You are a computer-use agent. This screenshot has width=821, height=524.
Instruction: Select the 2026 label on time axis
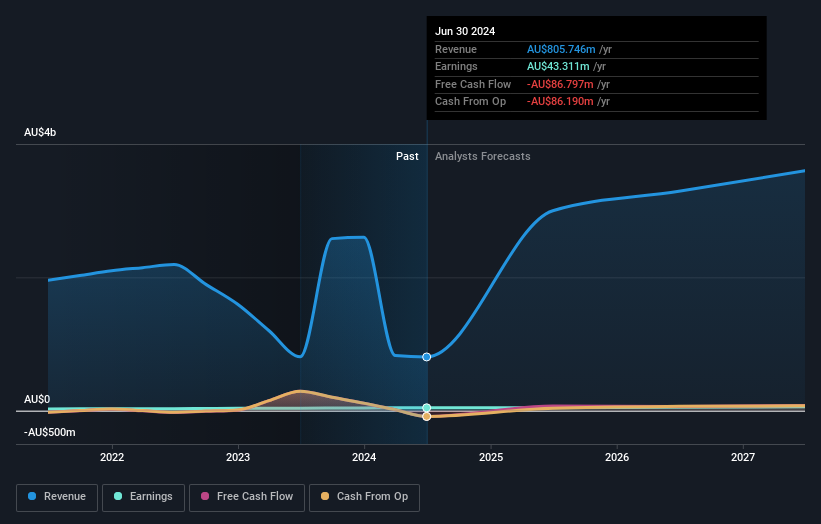tap(617, 457)
